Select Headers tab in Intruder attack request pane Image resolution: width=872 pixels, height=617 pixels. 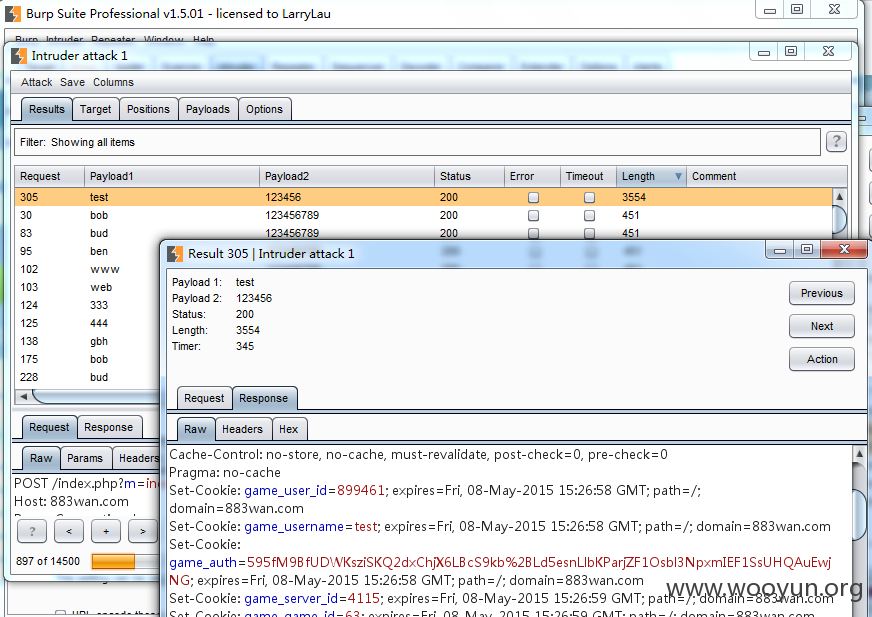[x=136, y=458]
